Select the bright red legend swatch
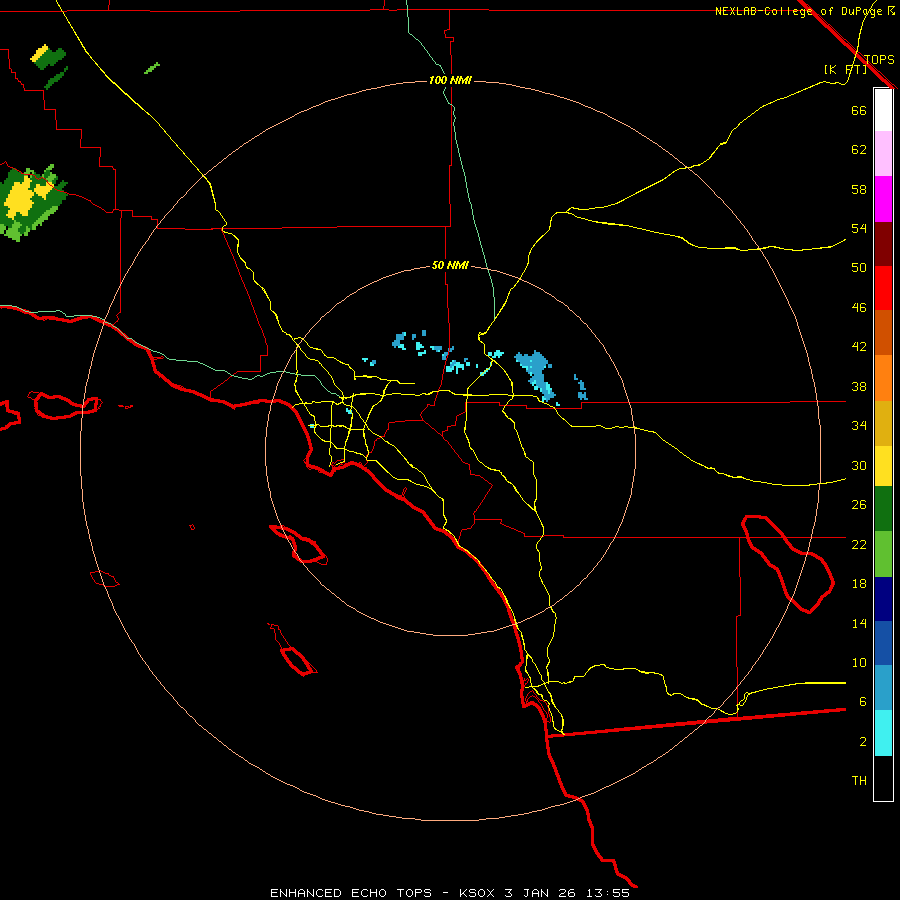 [x=883, y=288]
